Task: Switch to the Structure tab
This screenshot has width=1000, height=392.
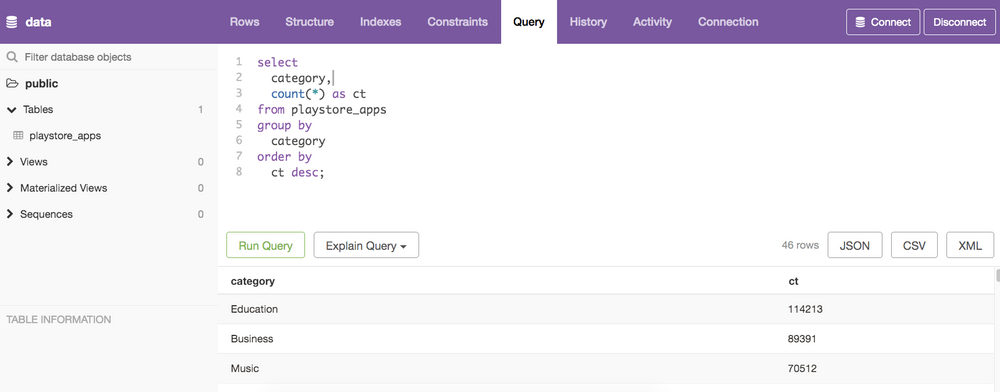Action: click(309, 22)
